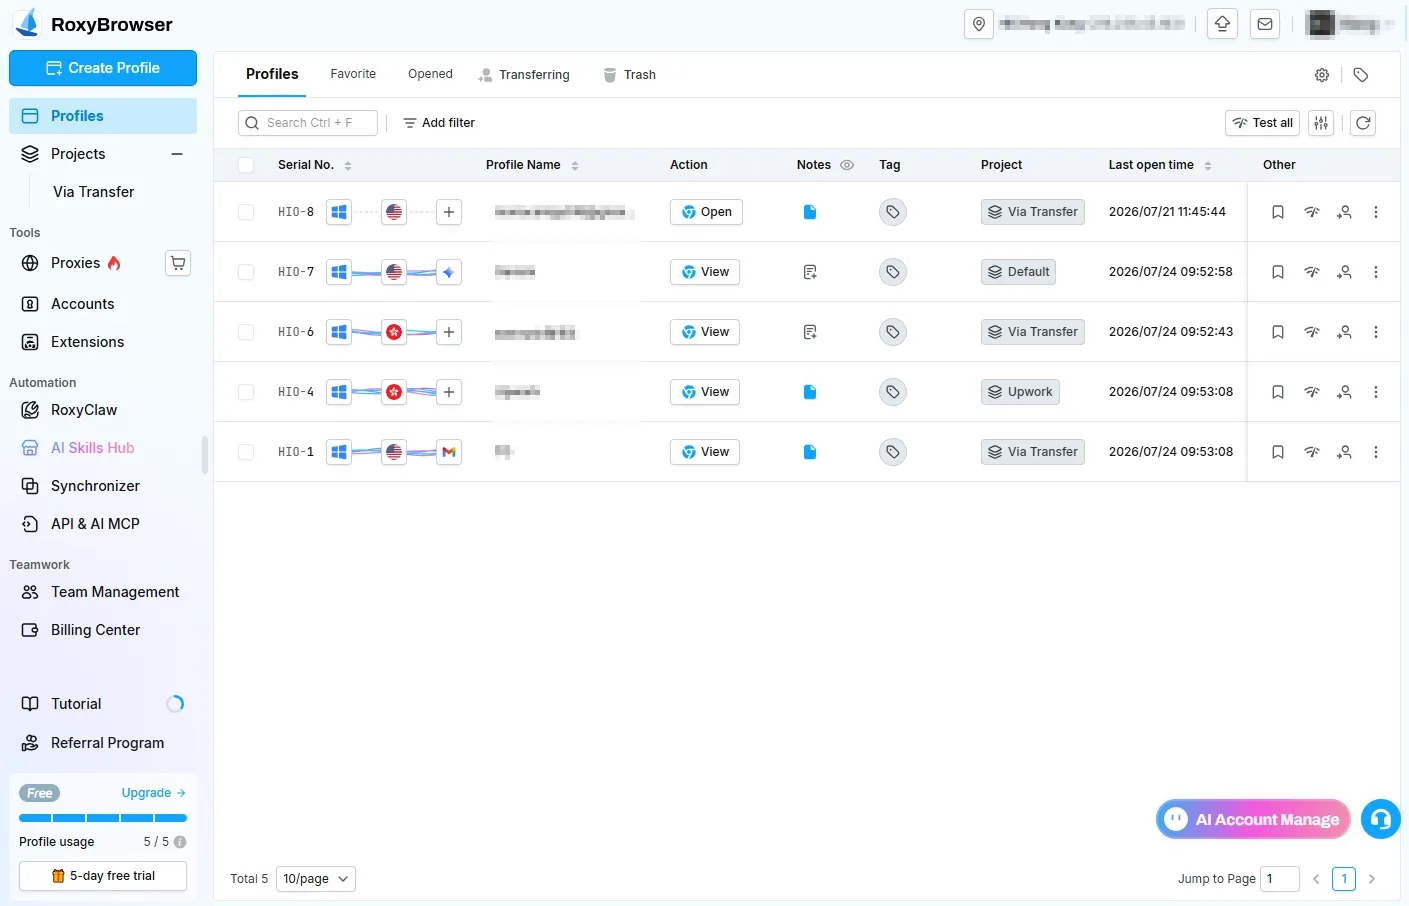
Task: Check the HIO-4 row checkbox
Action: click(x=246, y=392)
